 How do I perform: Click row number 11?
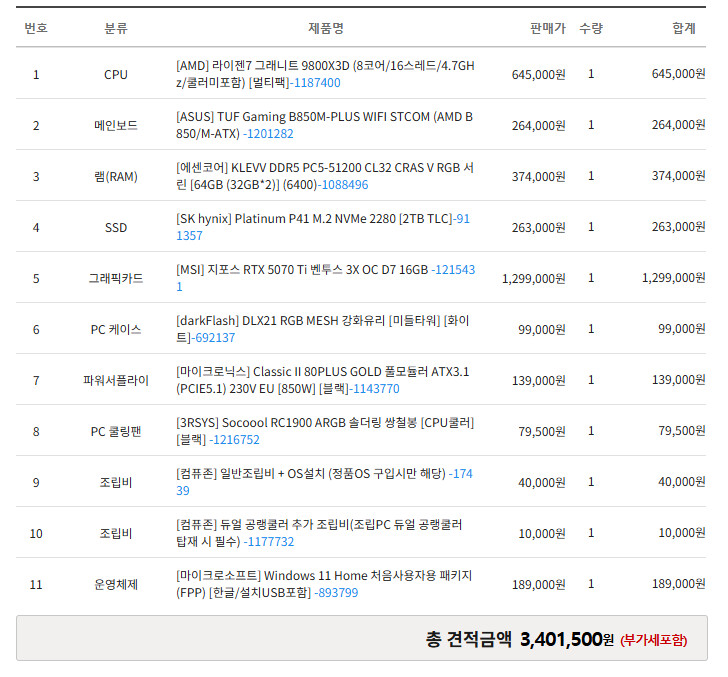click(x=36, y=584)
